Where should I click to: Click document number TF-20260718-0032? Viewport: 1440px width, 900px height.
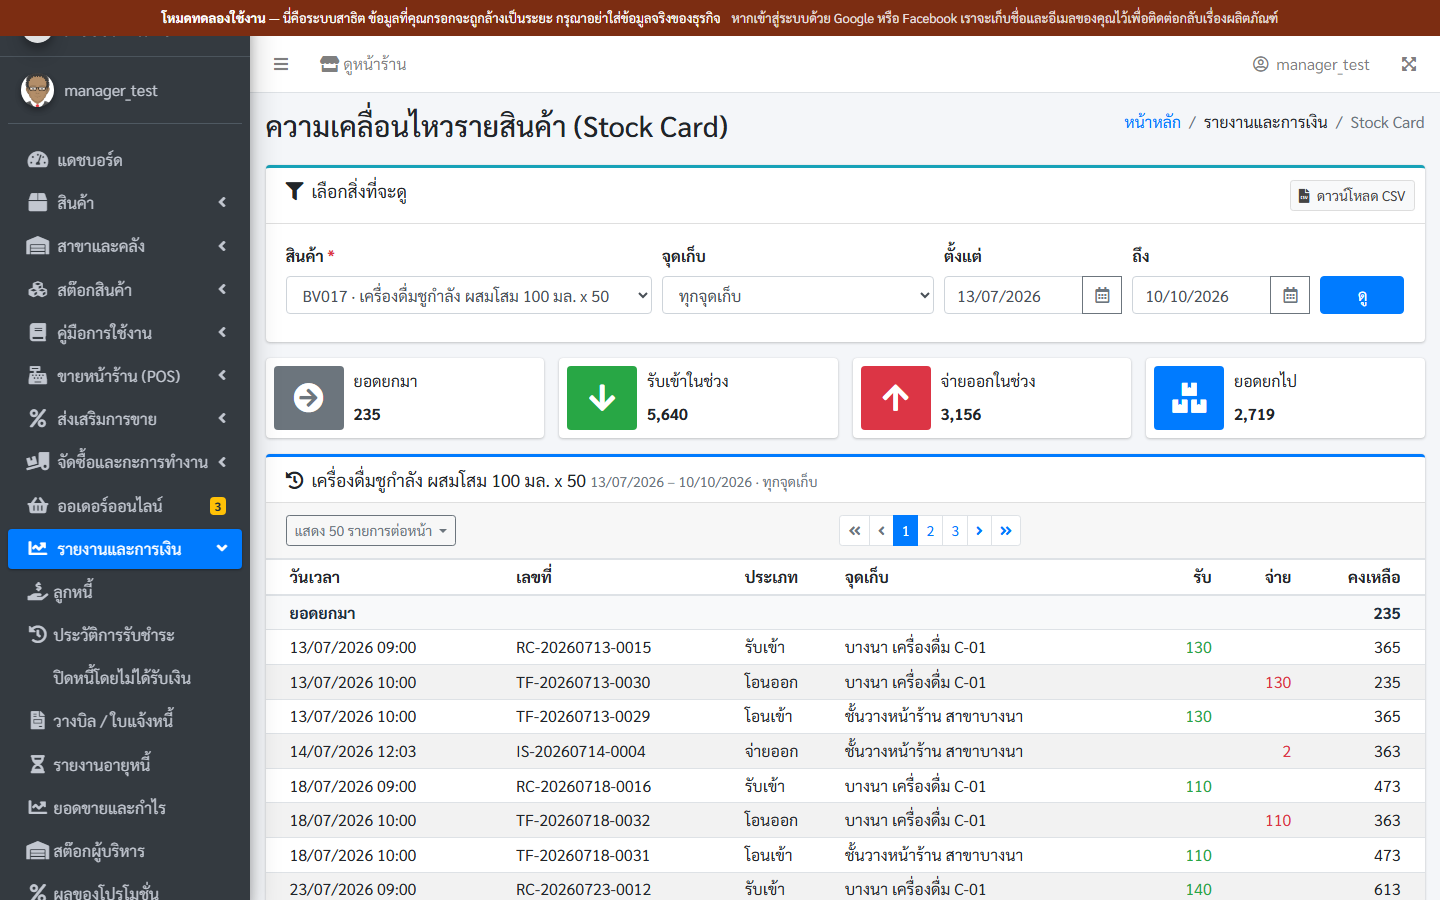[x=583, y=820]
